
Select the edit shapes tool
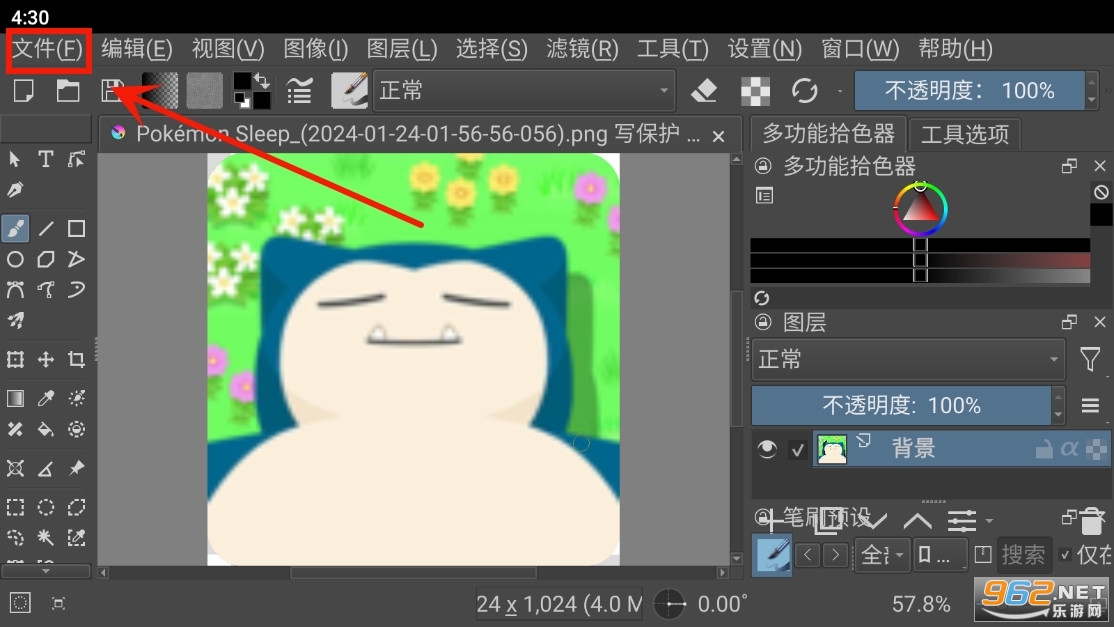tap(76, 159)
